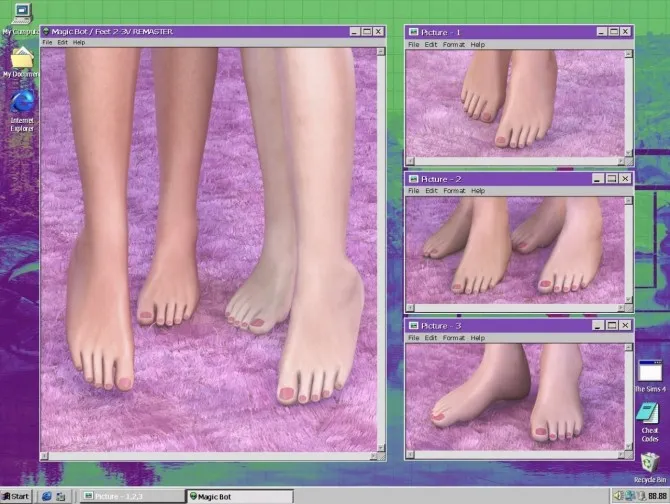
Task: Open Help menu in Picture - 1 window
Action: (478, 44)
